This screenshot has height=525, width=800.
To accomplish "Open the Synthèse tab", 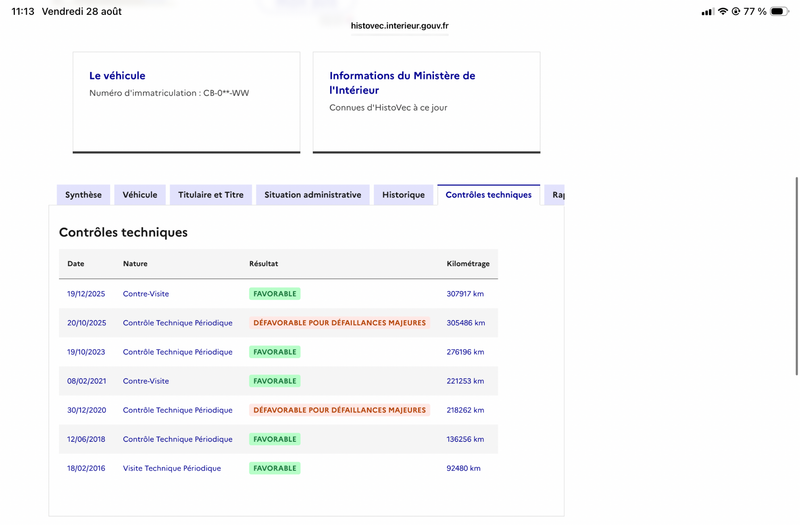I will coord(83,195).
